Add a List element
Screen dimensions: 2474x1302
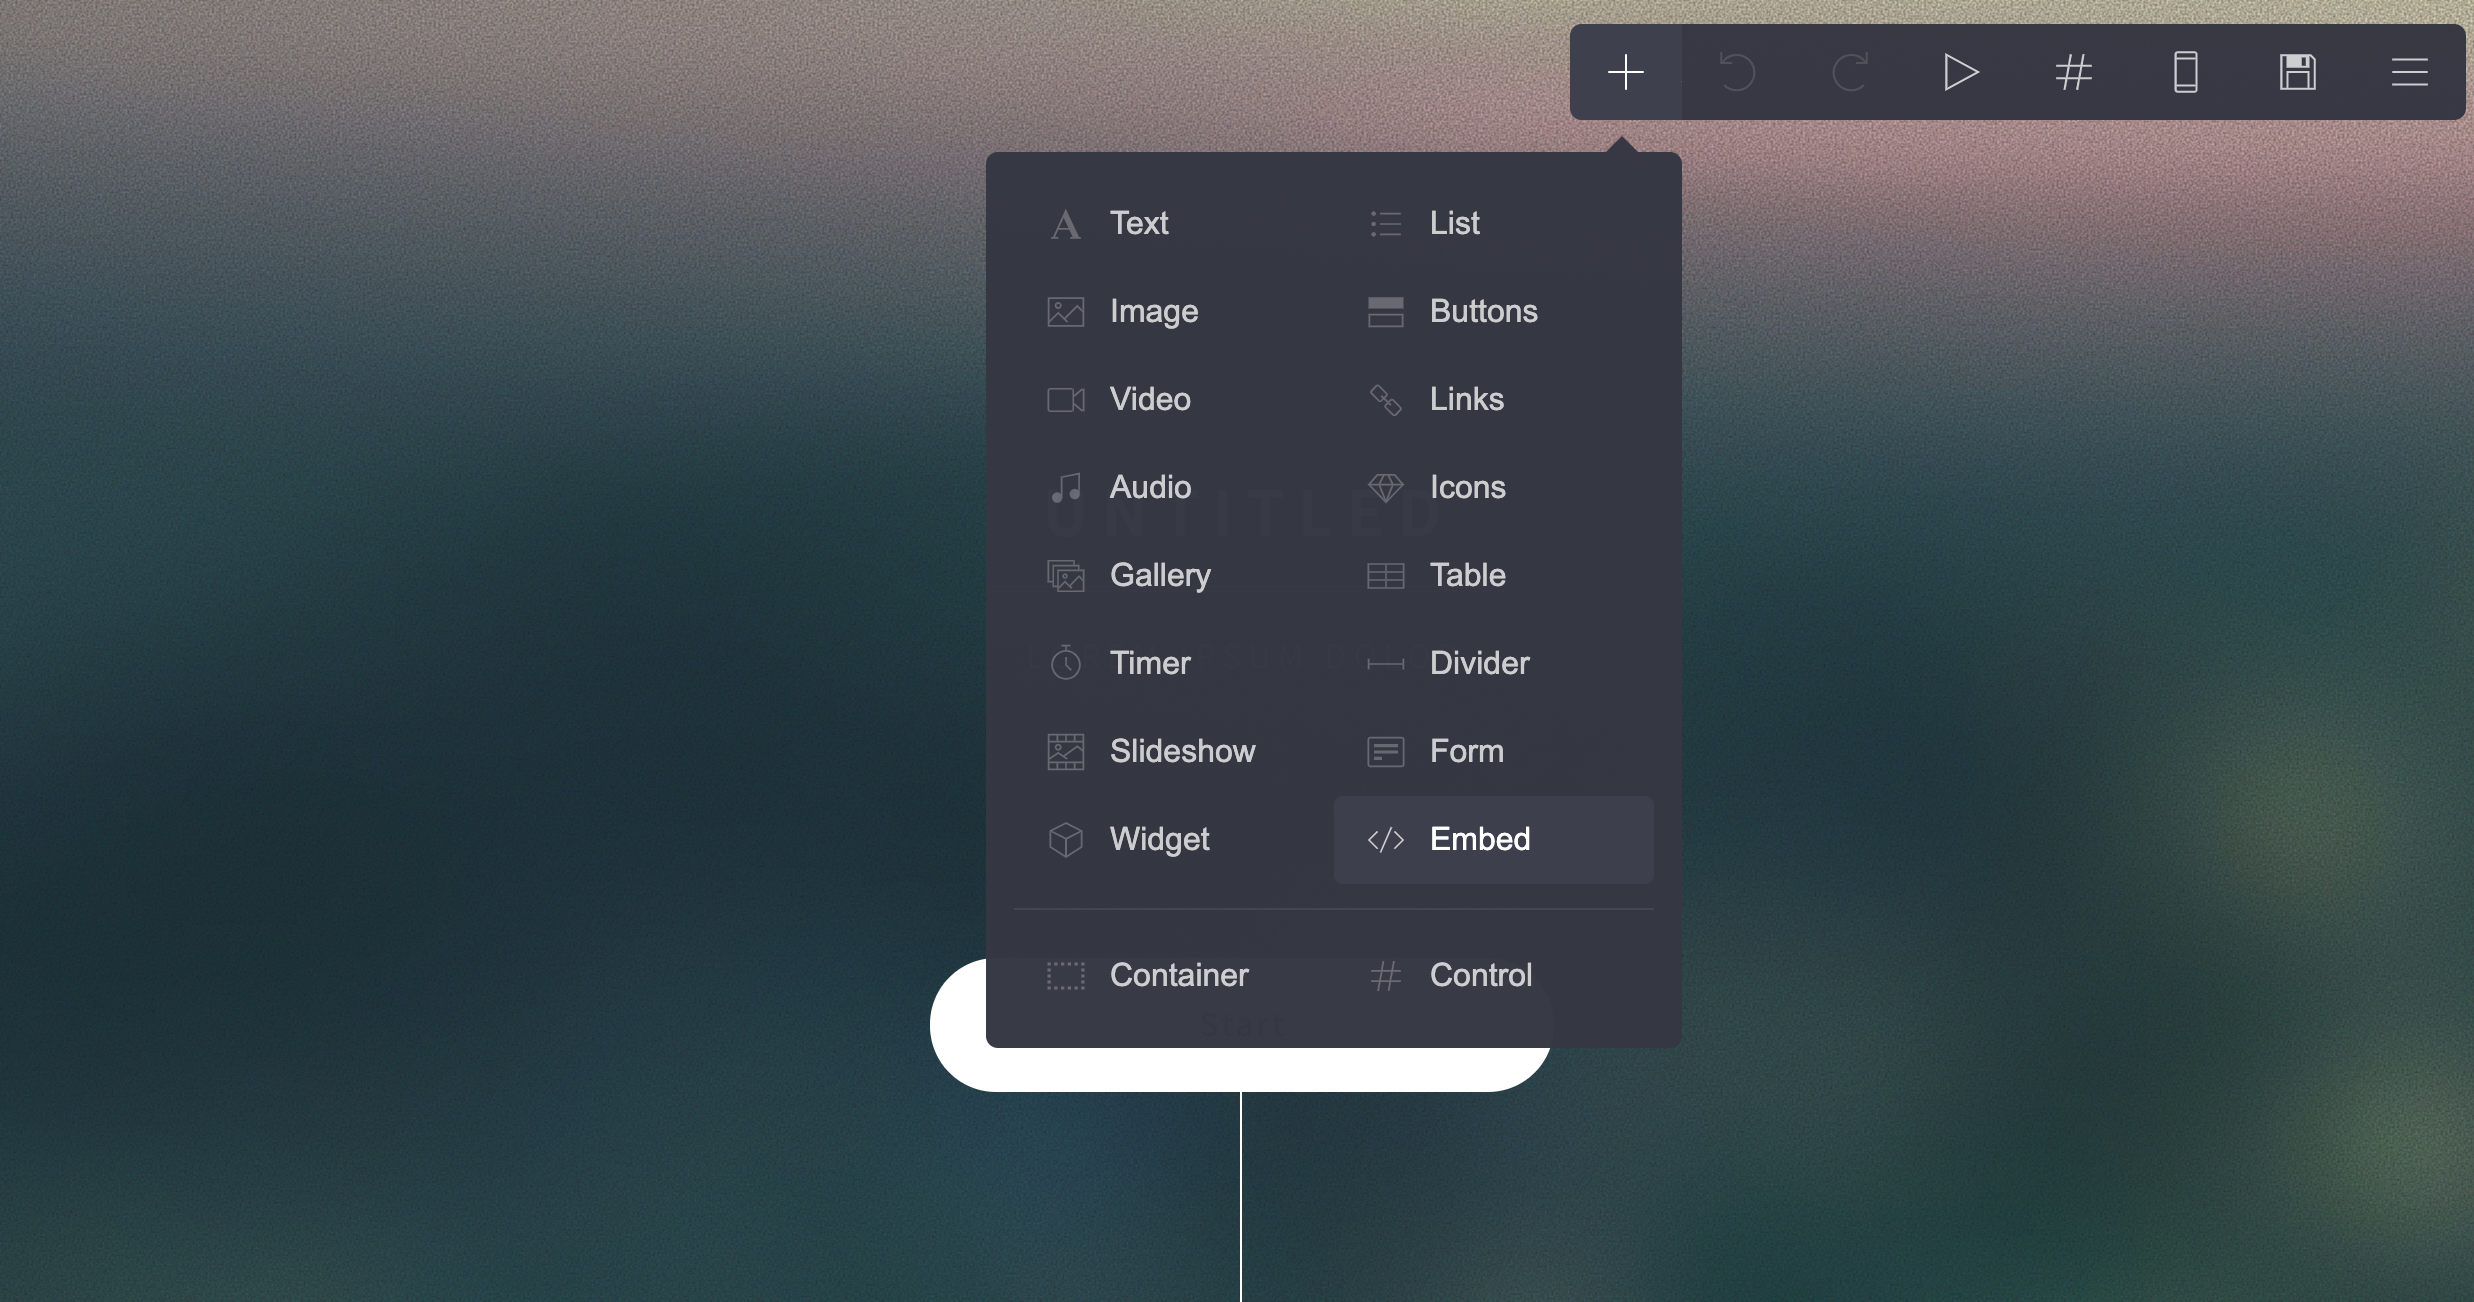pos(1494,223)
